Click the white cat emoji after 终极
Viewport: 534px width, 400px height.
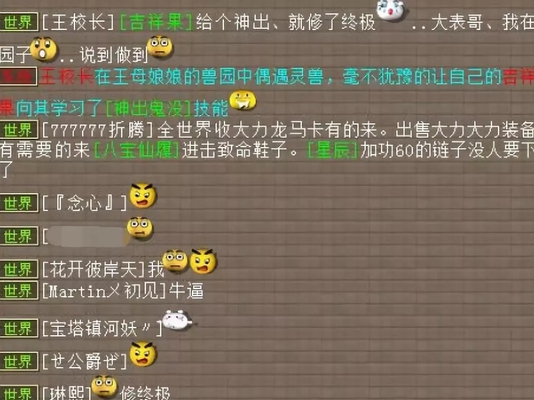390,11
